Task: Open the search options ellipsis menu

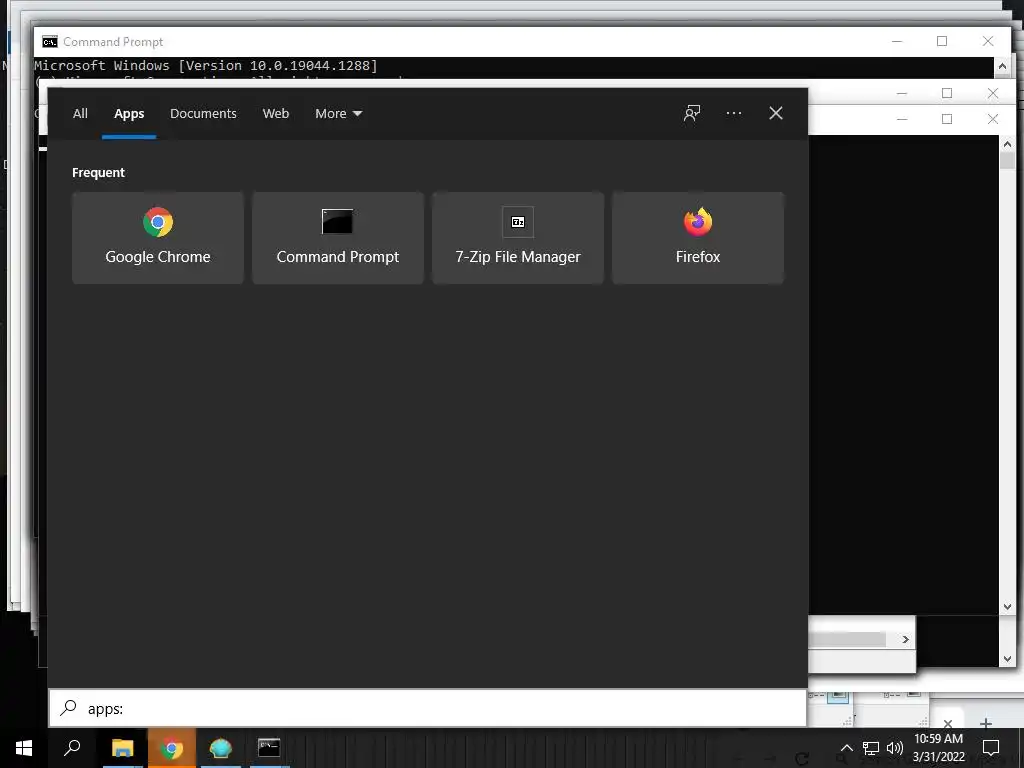Action: coord(734,114)
